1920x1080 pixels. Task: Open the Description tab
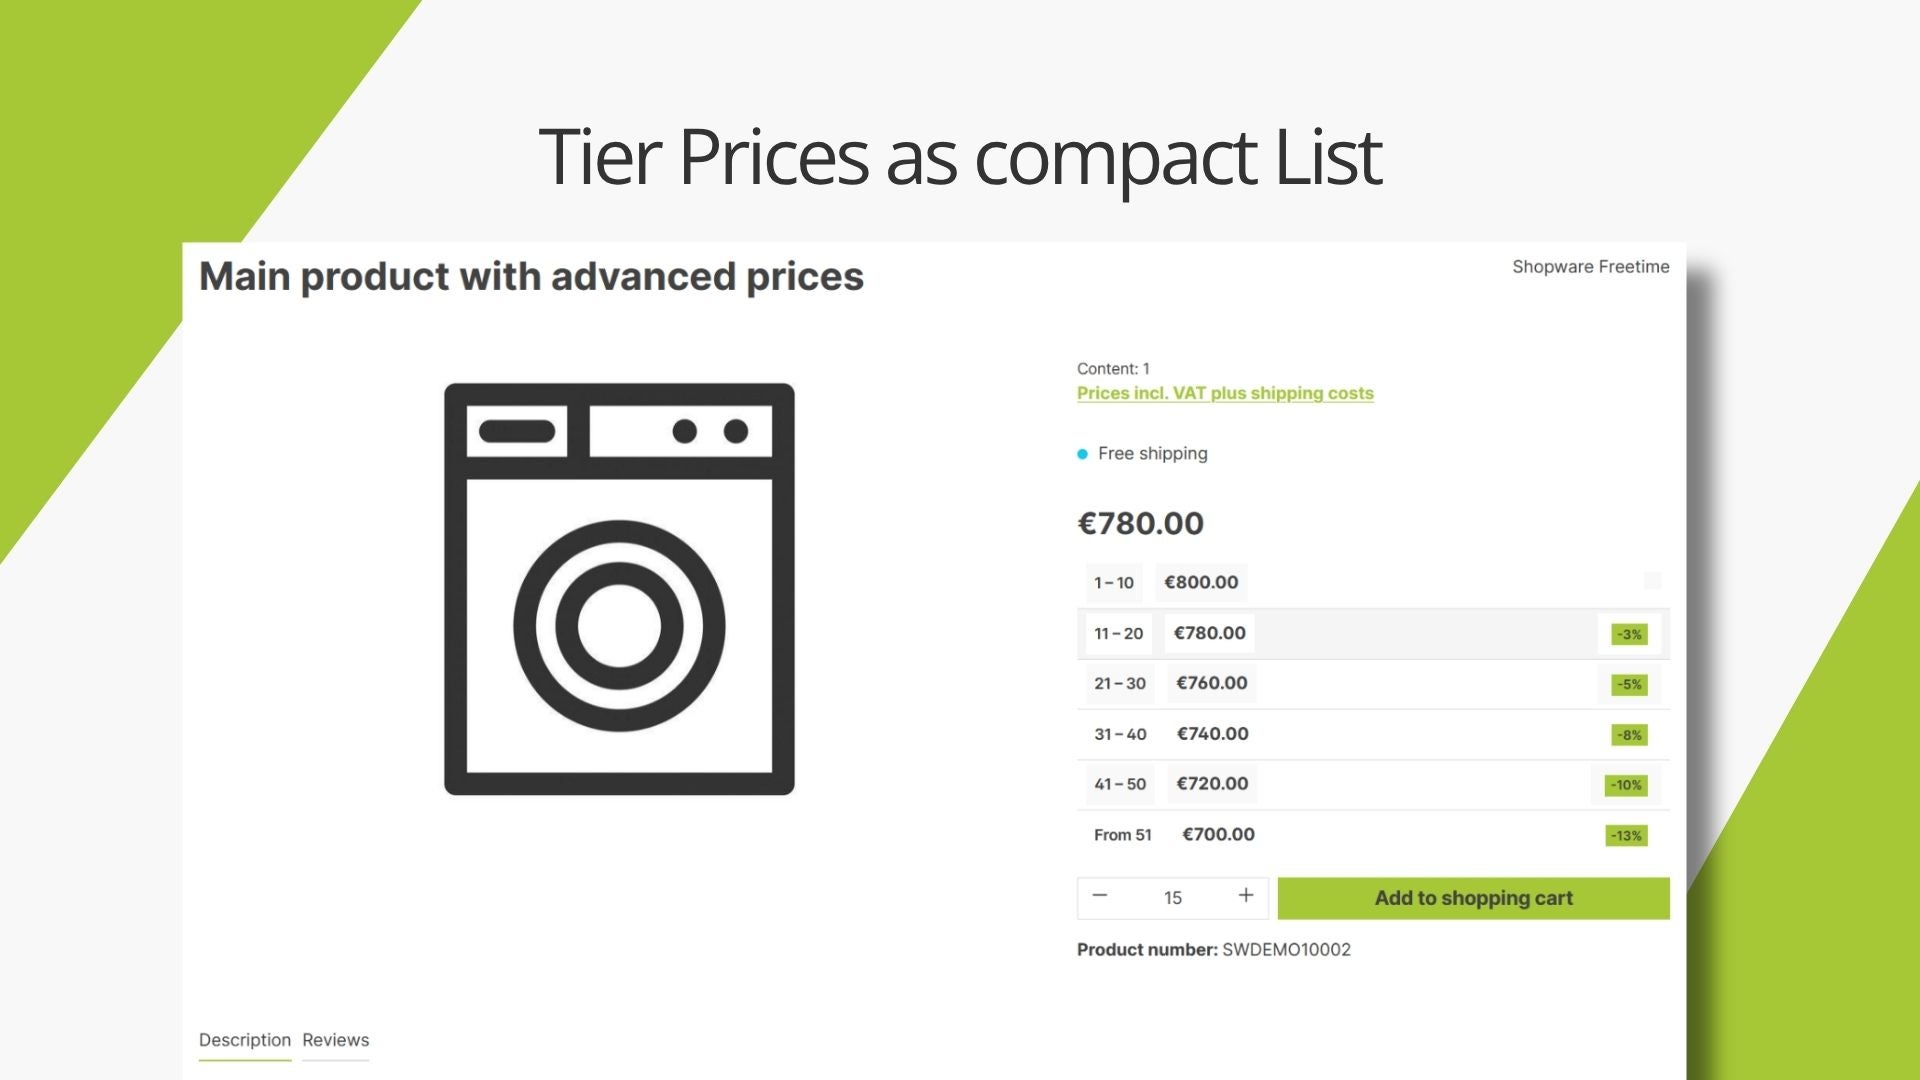pos(245,1040)
